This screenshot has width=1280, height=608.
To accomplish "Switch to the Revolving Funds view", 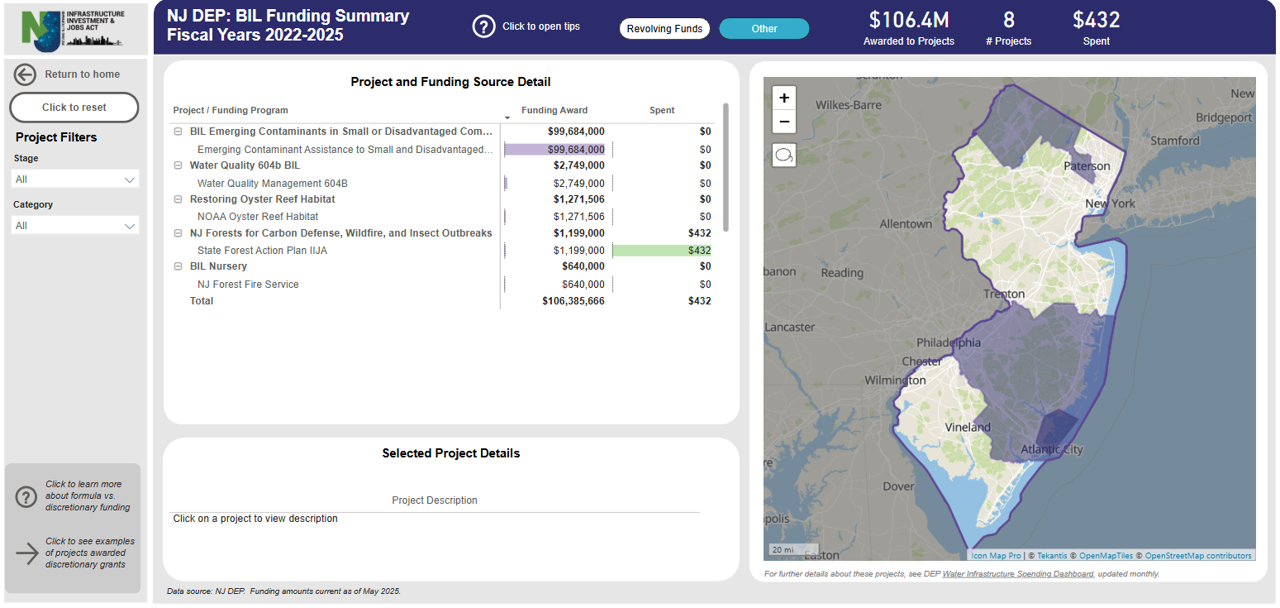I will (x=664, y=28).
